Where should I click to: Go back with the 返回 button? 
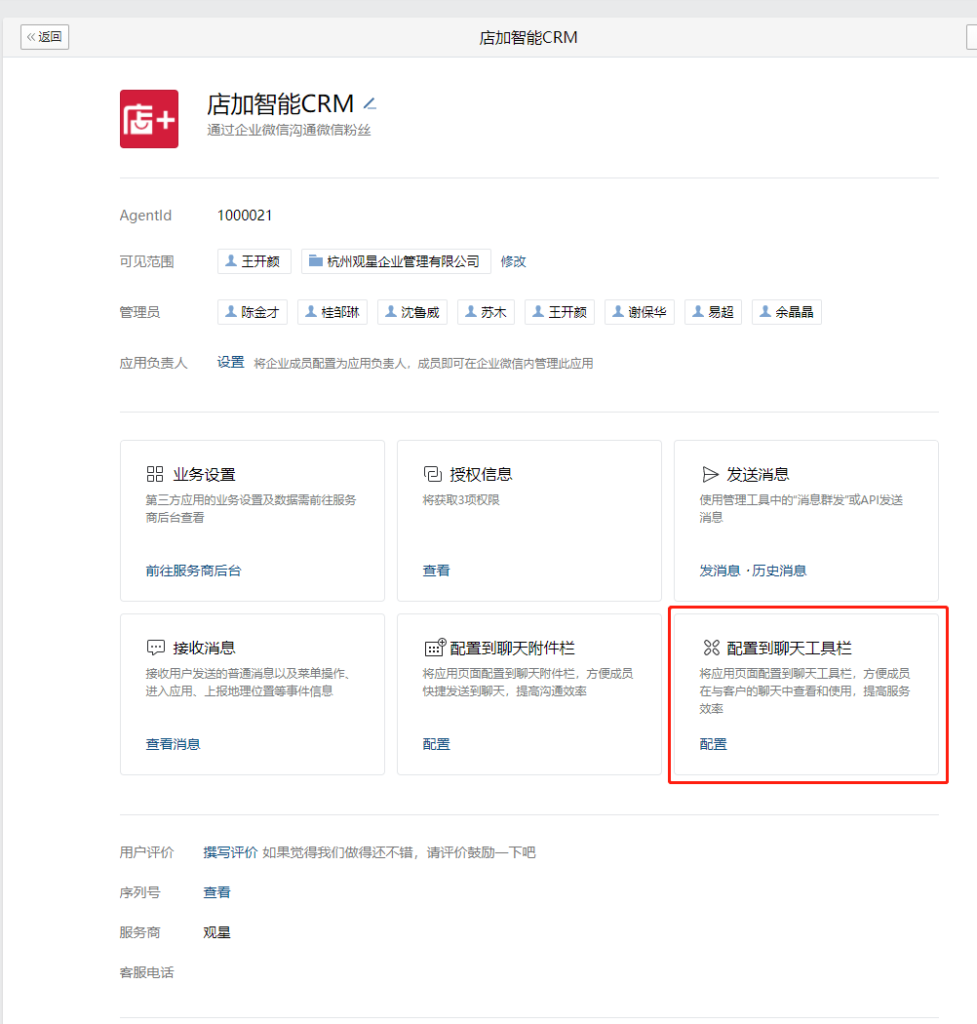44,37
